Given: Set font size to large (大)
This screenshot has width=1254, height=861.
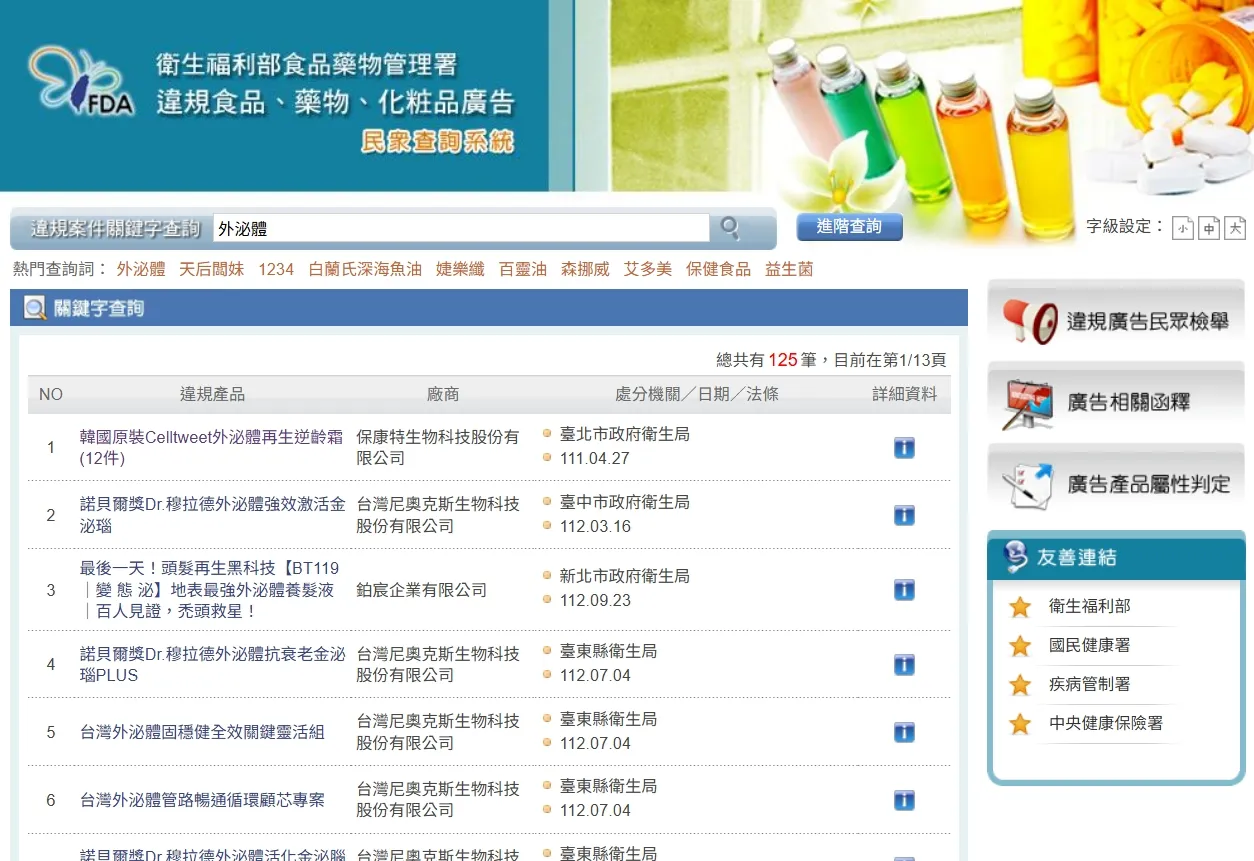Looking at the screenshot, I should point(1235,229).
